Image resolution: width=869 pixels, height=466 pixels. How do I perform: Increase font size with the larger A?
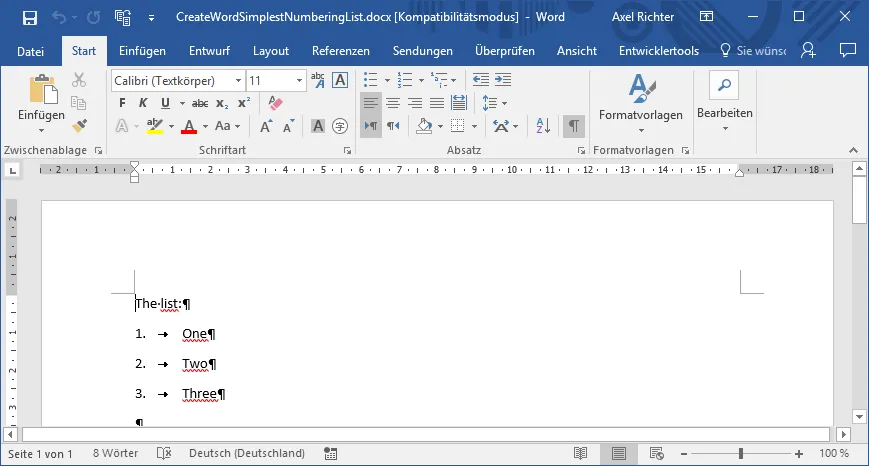(266, 127)
